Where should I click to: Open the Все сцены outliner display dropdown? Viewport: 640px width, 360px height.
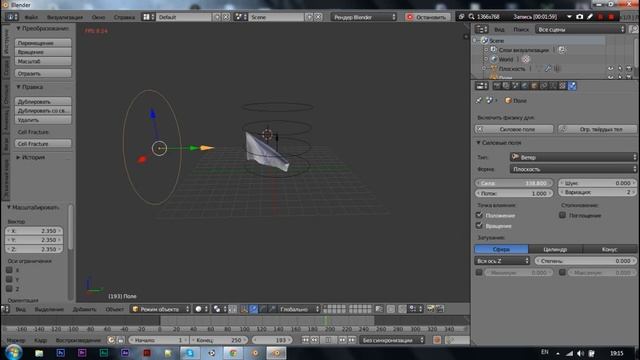[581, 29]
